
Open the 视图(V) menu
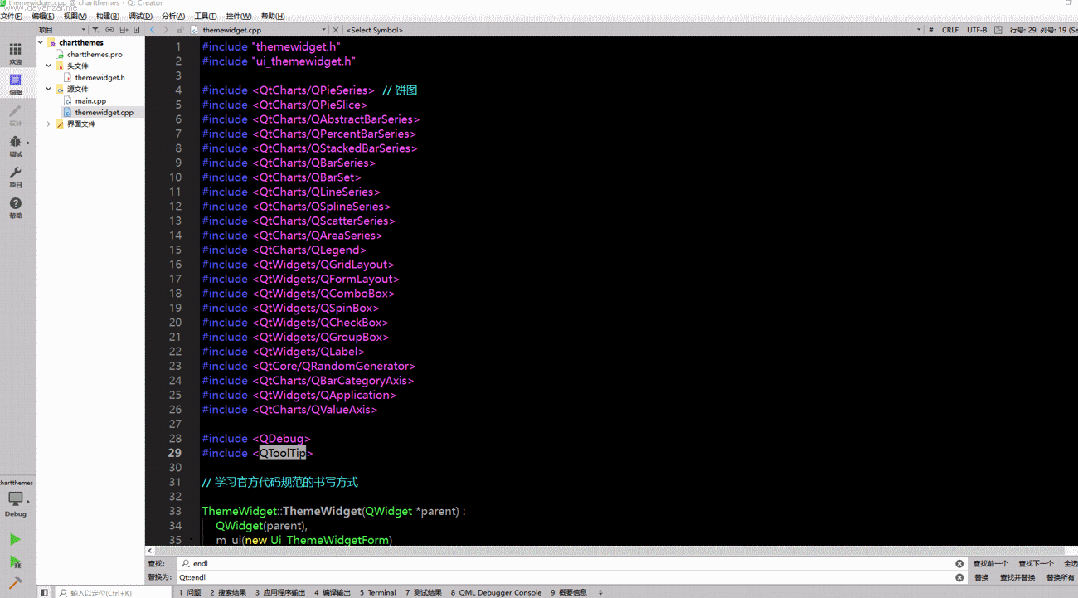pyautogui.click(x=75, y=16)
